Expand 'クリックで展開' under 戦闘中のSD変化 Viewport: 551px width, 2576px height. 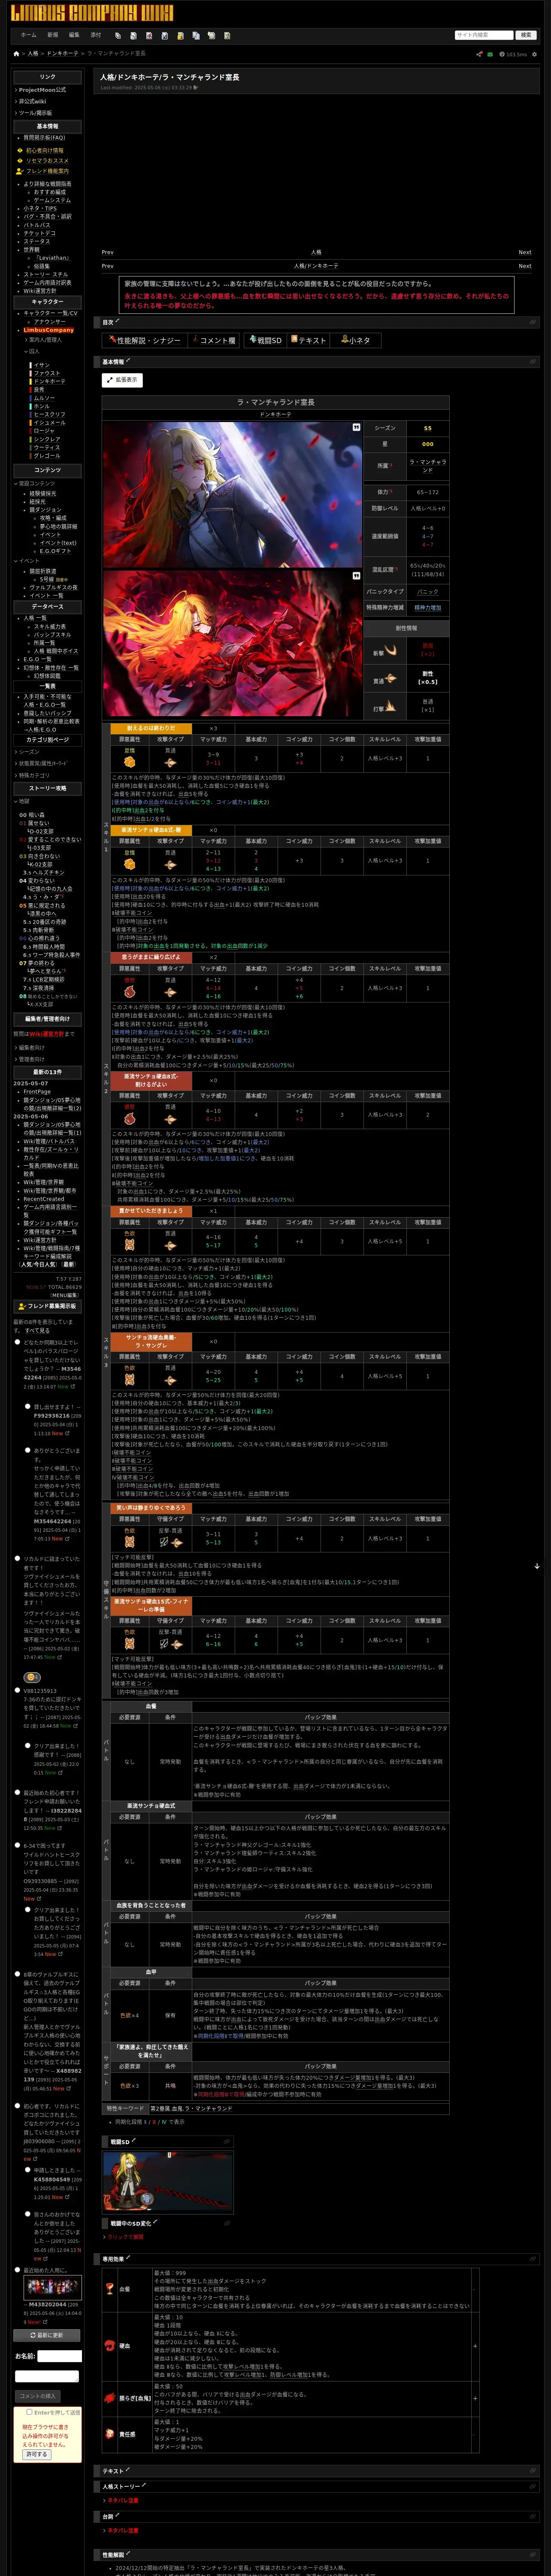[125, 2236]
